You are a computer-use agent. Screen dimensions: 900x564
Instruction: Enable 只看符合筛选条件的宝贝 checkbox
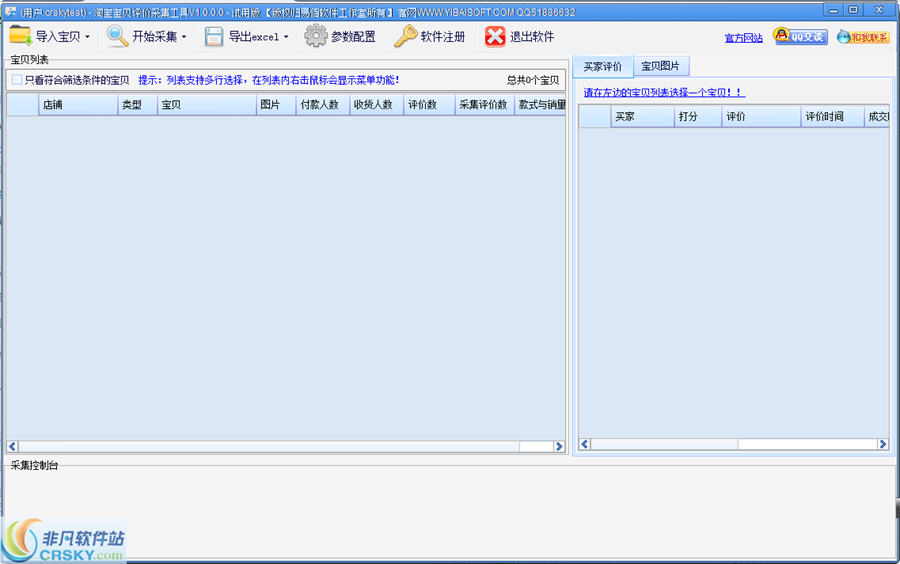(x=17, y=80)
